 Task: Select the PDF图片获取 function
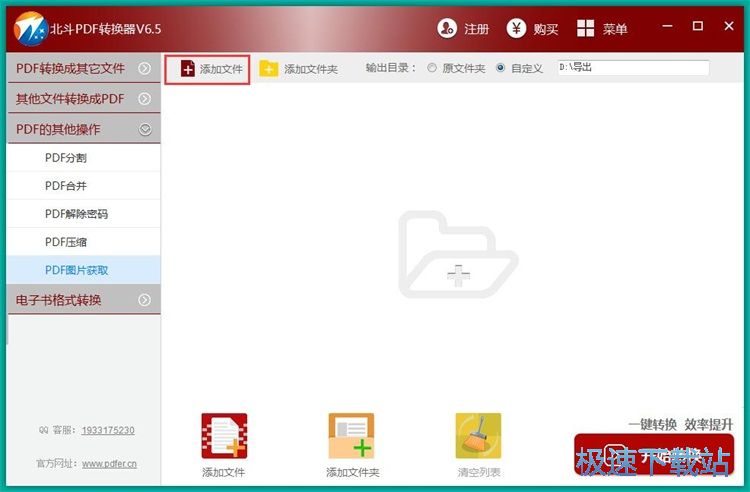coord(84,270)
